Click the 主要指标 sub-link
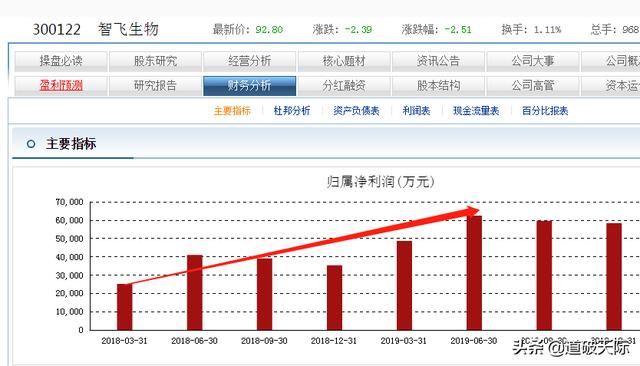The height and width of the screenshot is (366, 640). 232,111
